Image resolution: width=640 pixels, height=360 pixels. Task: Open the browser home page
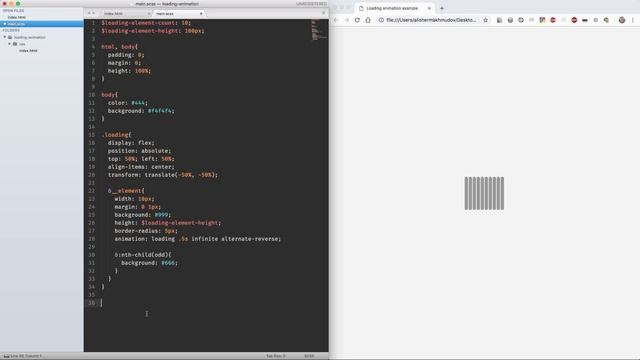point(368,20)
